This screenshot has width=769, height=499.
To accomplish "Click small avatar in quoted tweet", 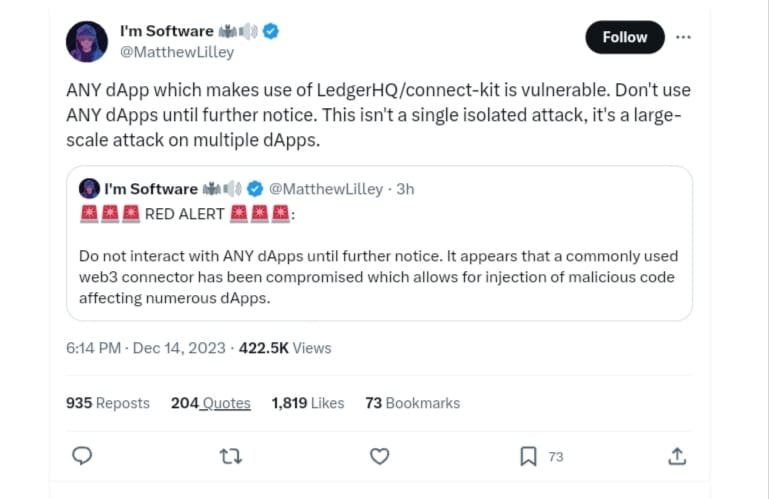I will [89, 189].
